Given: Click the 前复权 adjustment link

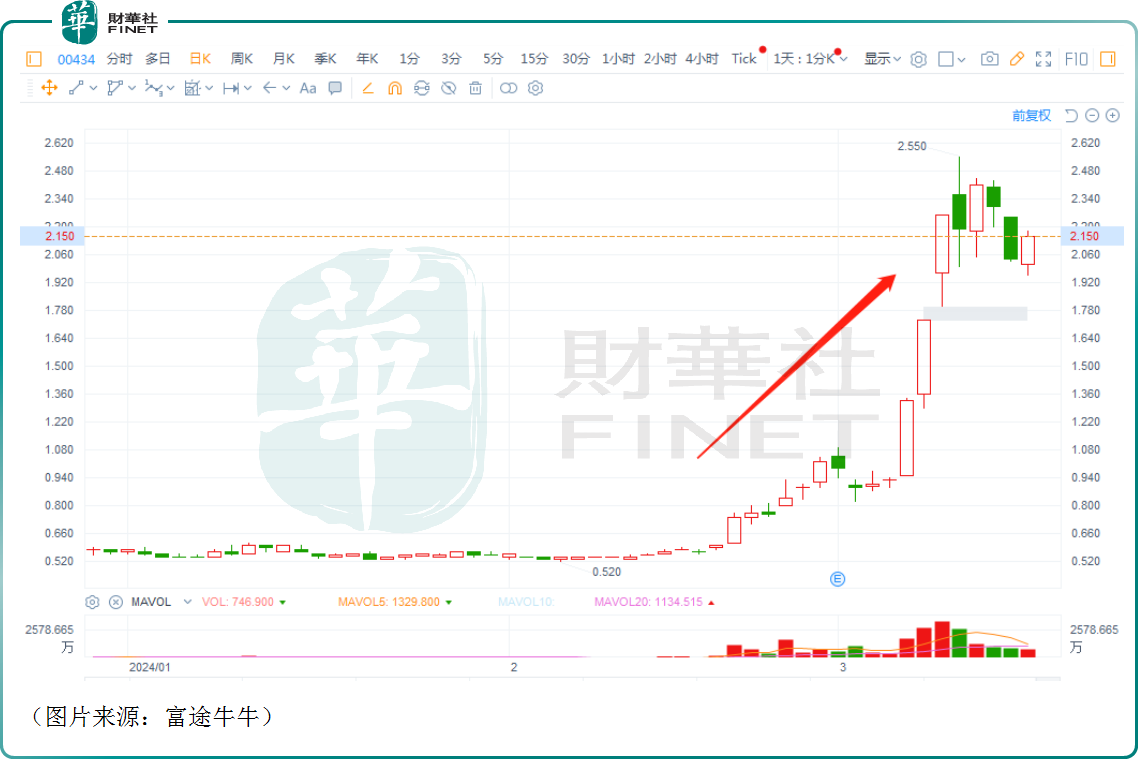Looking at the screenshot, I should click(1031, 115).
